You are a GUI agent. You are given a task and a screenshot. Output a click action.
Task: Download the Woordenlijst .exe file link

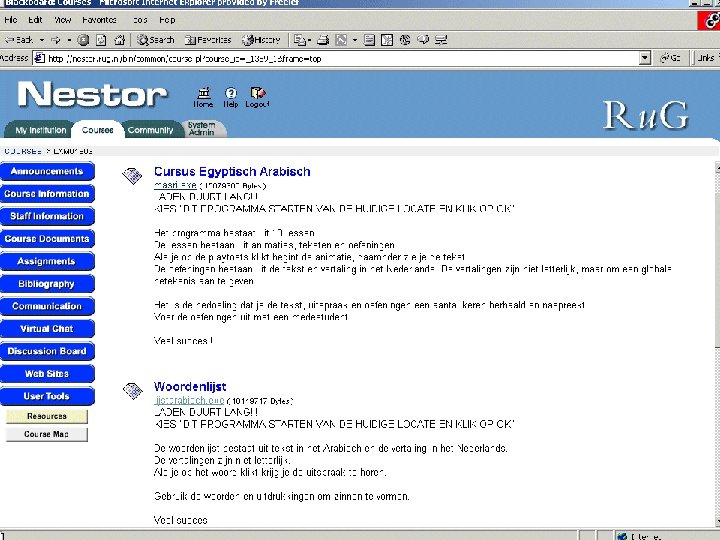tap(189, 400)
